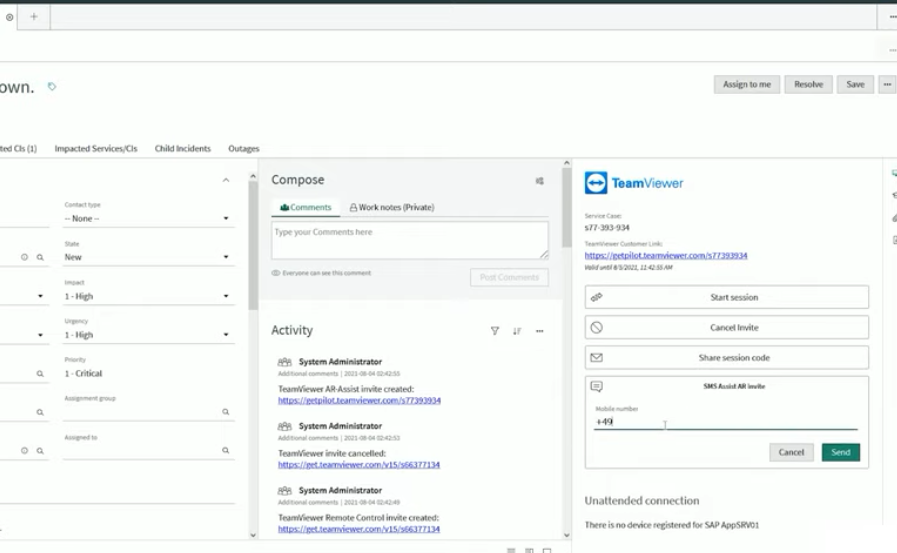
Task: Switch to Child Incidents tab
Action: (x=182, y=149)
